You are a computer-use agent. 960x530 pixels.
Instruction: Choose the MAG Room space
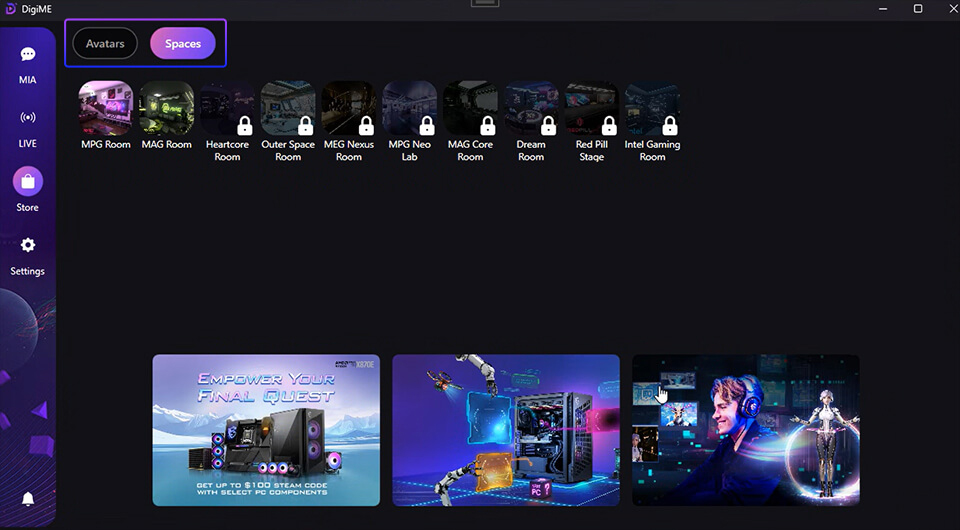(x=166, y=108)
